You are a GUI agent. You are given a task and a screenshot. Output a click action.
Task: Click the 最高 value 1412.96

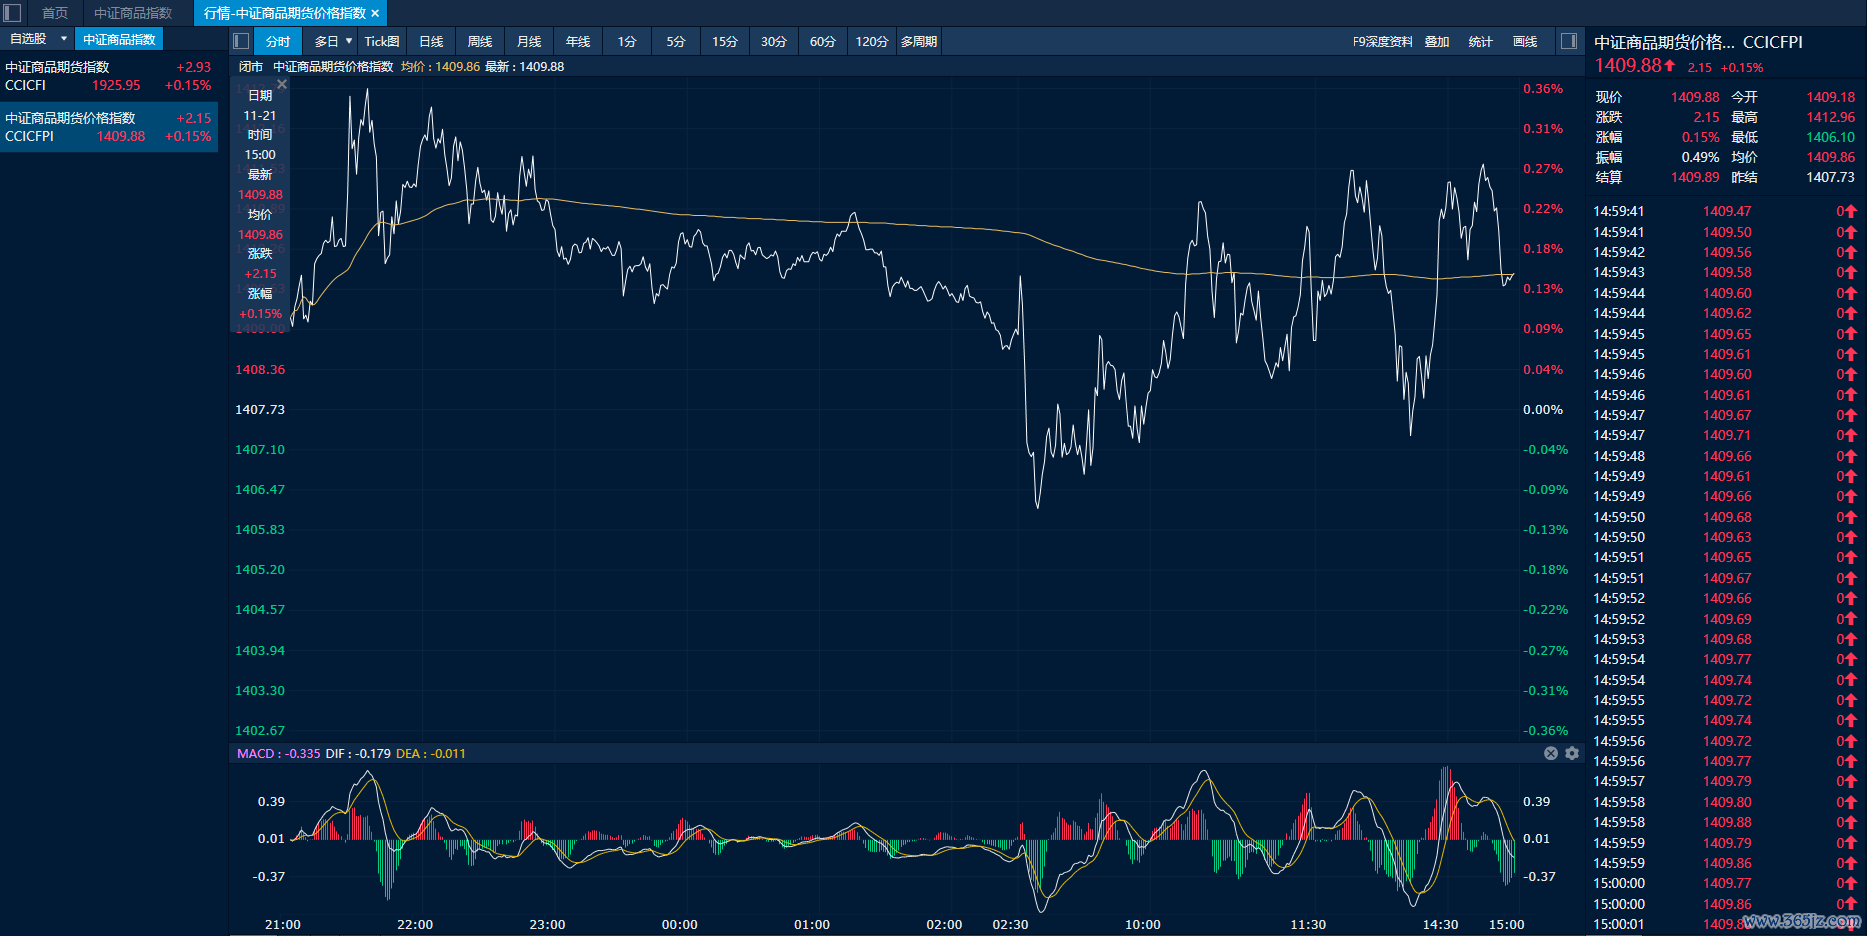coord(1831,117)
